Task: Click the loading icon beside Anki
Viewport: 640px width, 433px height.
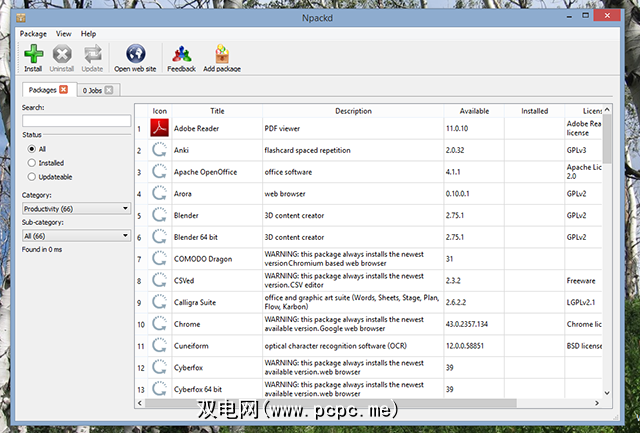Action: (159, 150)
